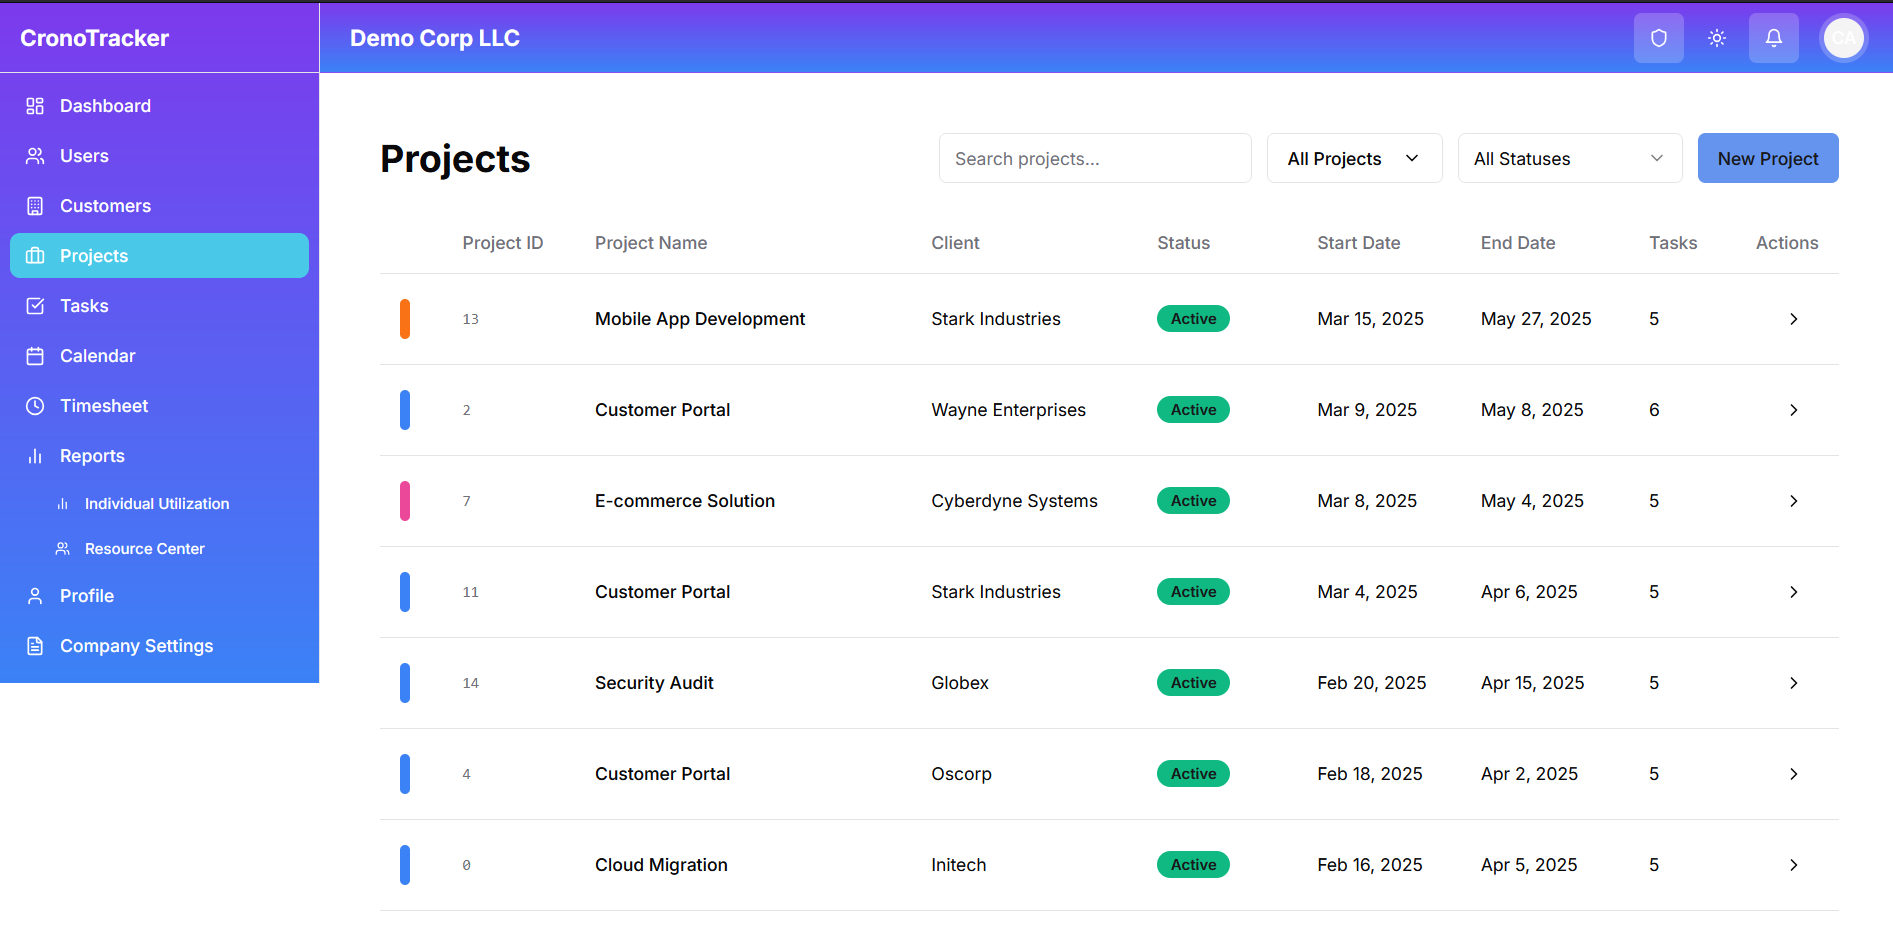
Task: Select the Mobile App Development project name
Action: click(x=700, y=319)
